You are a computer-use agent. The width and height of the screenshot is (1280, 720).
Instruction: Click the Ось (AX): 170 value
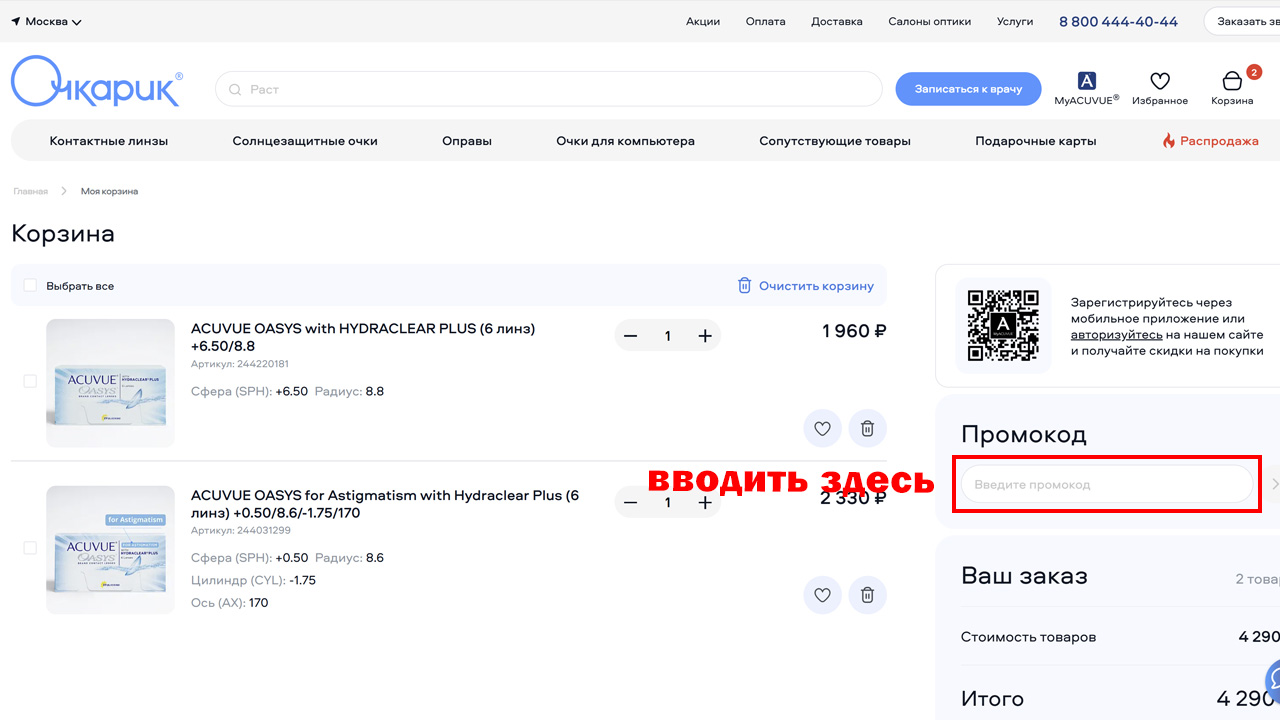229,603
